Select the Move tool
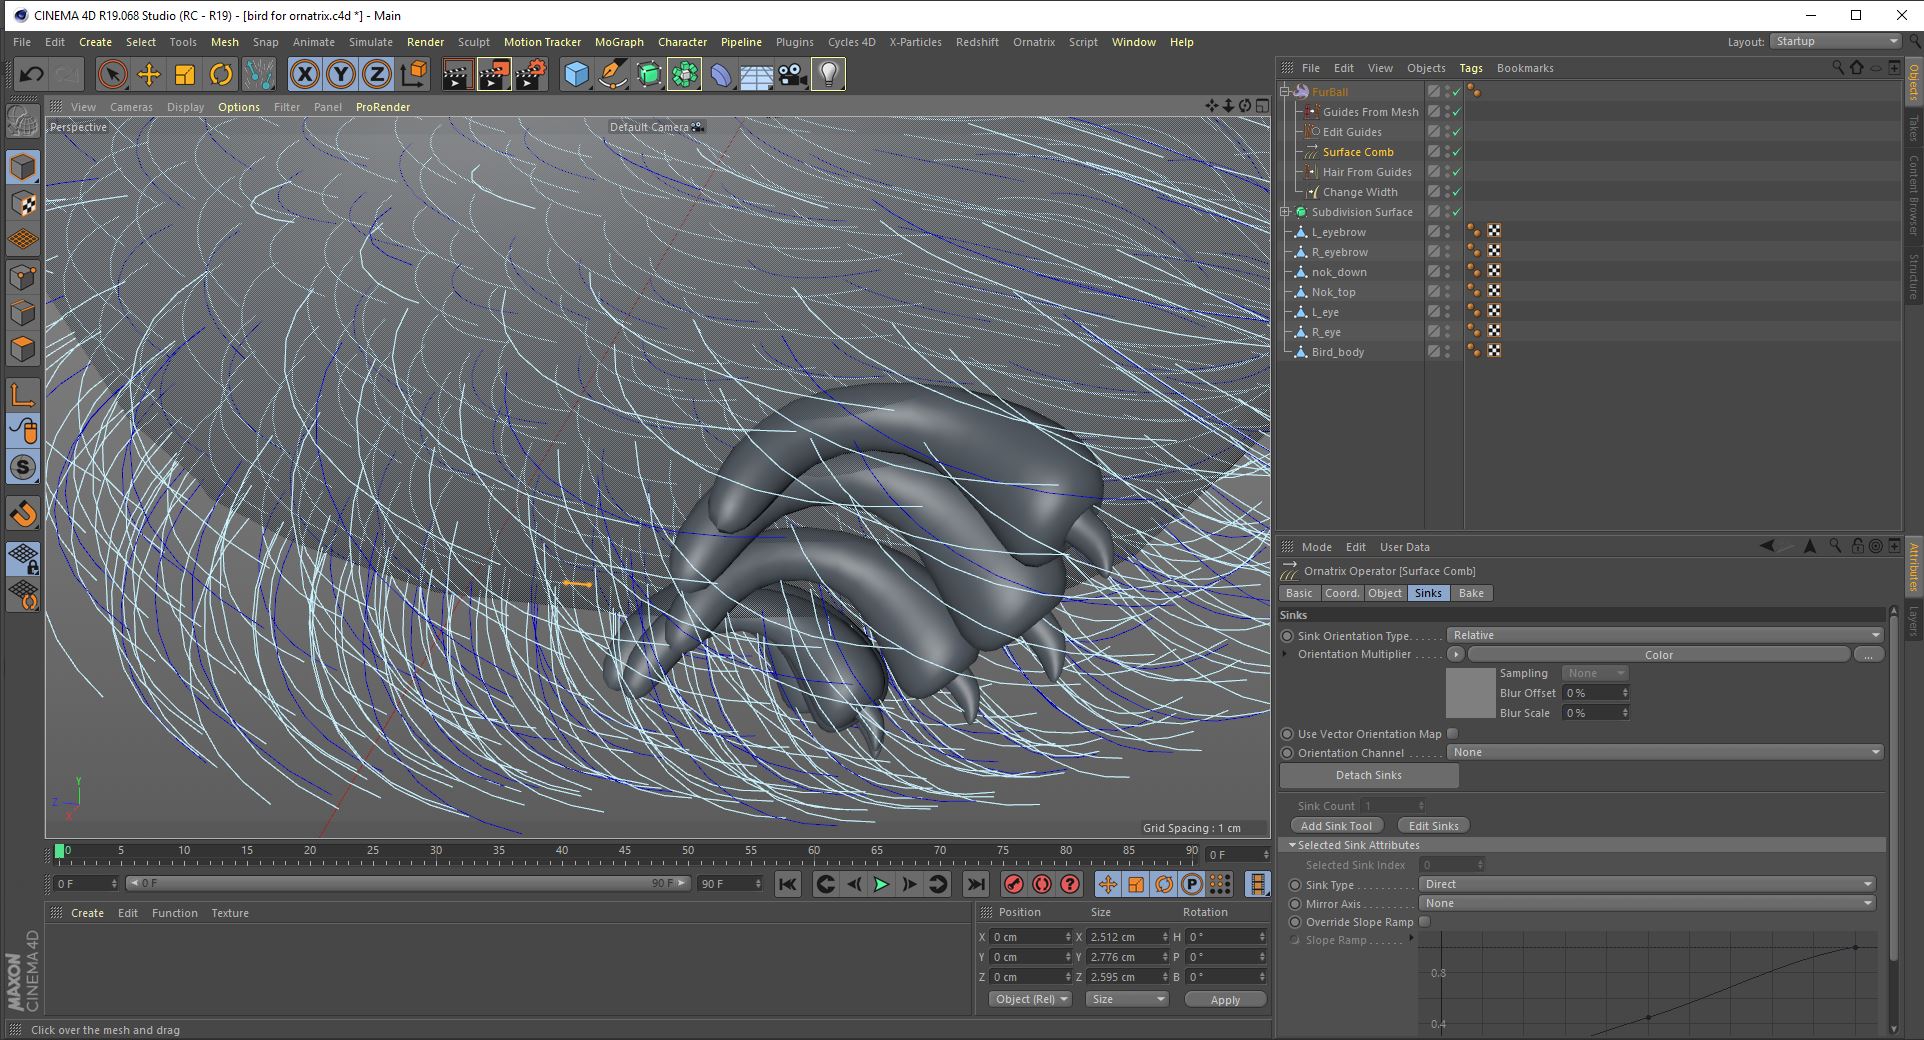This screenshot has height=1040, width=1924. 149,74
